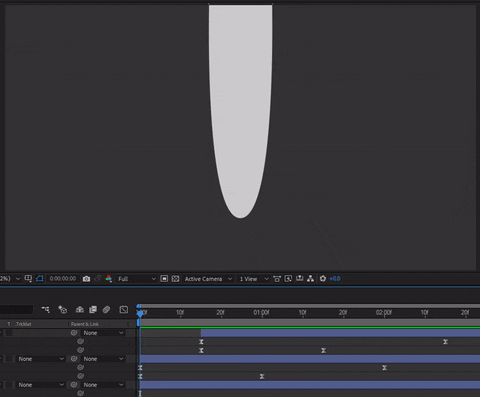Click the 0:00:00:00 preview timecode
Image resolution: width=480 pixels, height=397 pixels.
pyautogui.click(x=63, y=278)
